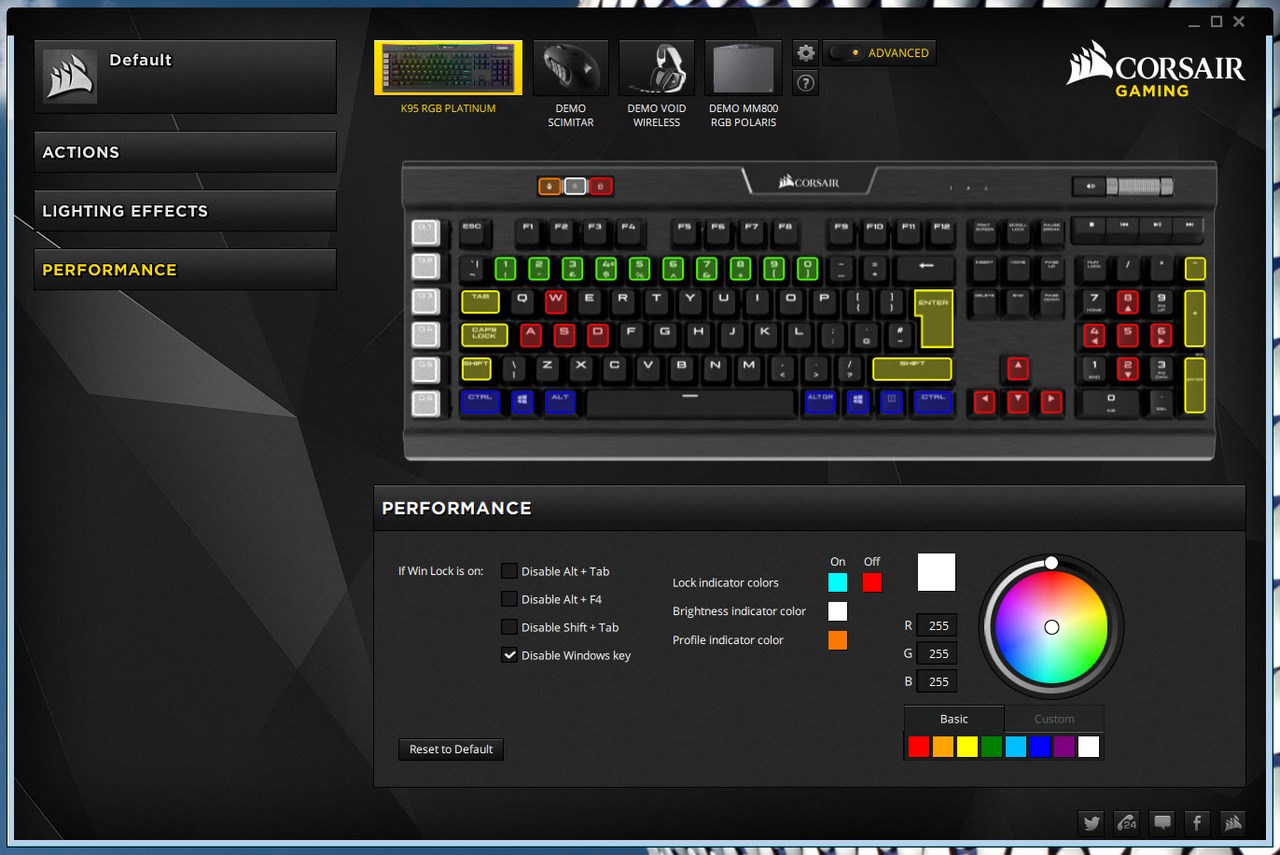Select DEMO VOID WIRELESS headset device
Screen dimensions: 1280x855
pos(657,68)
